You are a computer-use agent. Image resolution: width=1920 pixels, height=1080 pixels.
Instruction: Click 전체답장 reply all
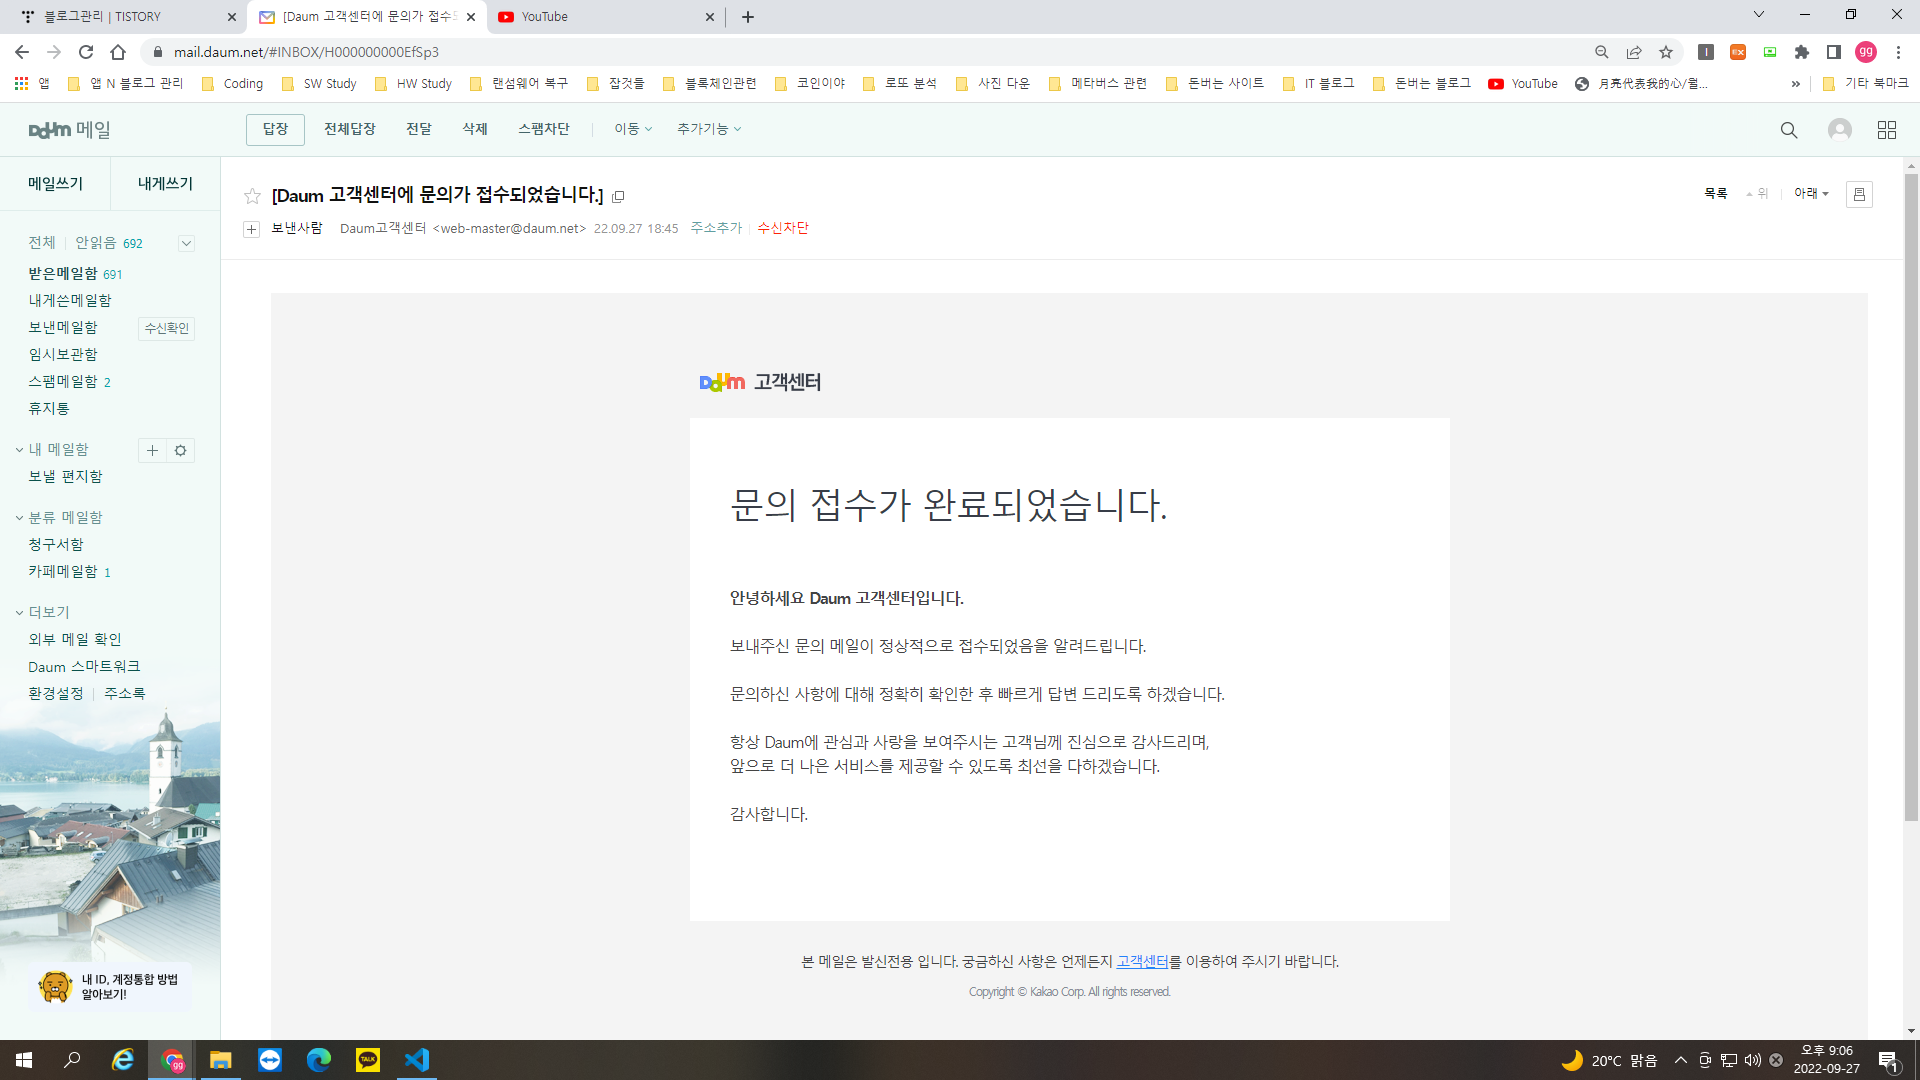350,129
